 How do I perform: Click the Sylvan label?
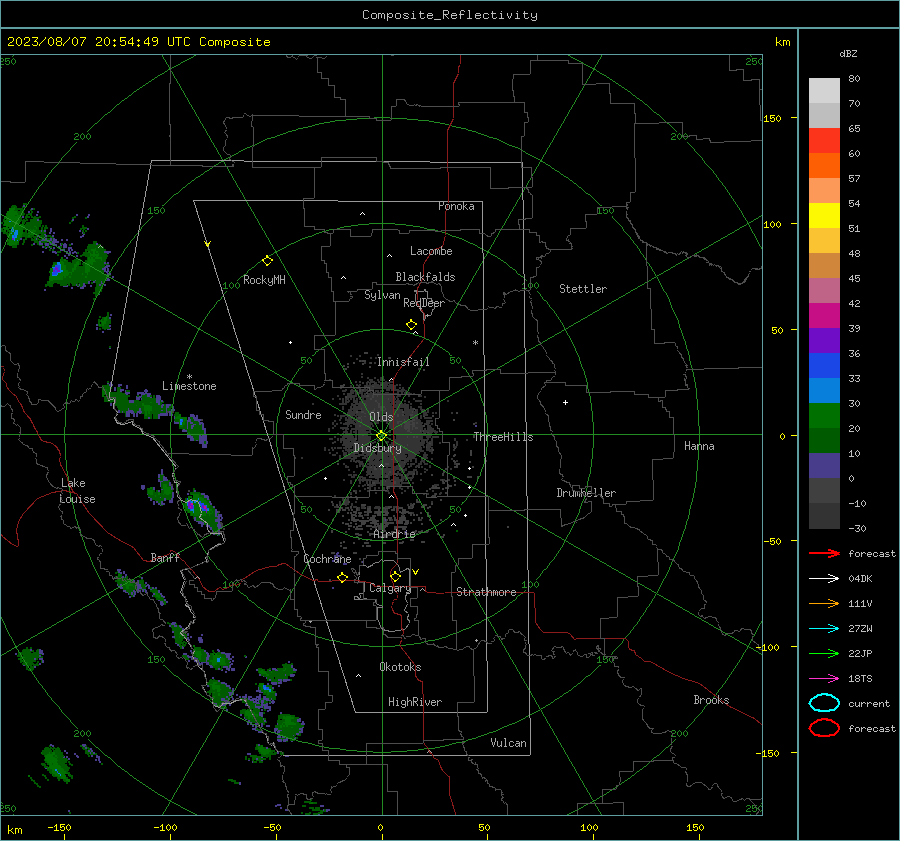(x=382, y=295)
